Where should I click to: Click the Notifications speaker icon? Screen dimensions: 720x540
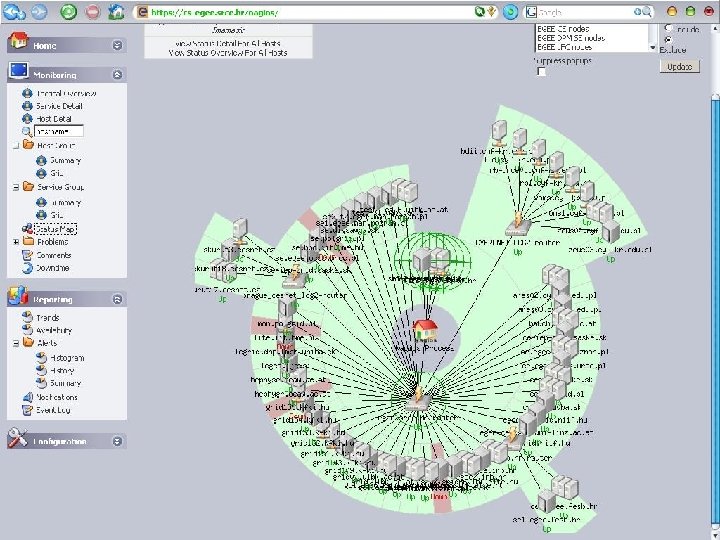click(28, 397)
